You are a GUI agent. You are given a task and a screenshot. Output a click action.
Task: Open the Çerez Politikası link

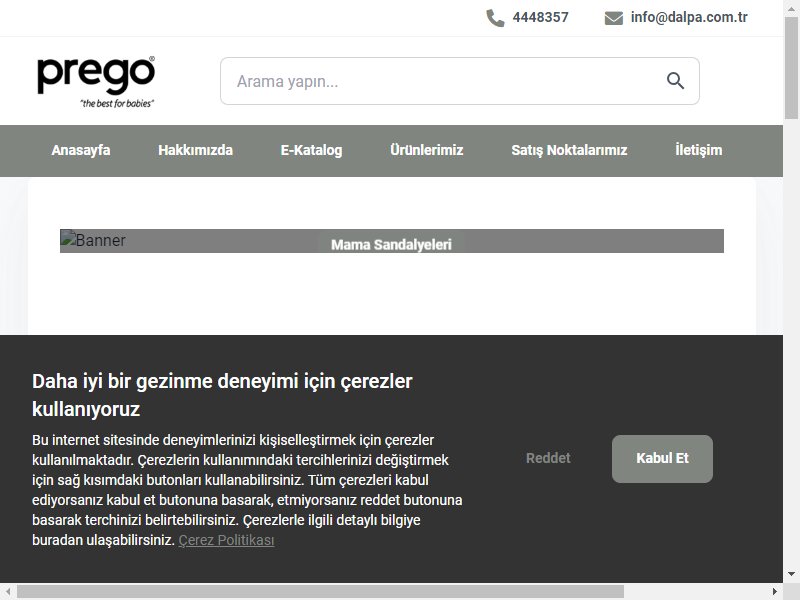click(x=227, y=540)
